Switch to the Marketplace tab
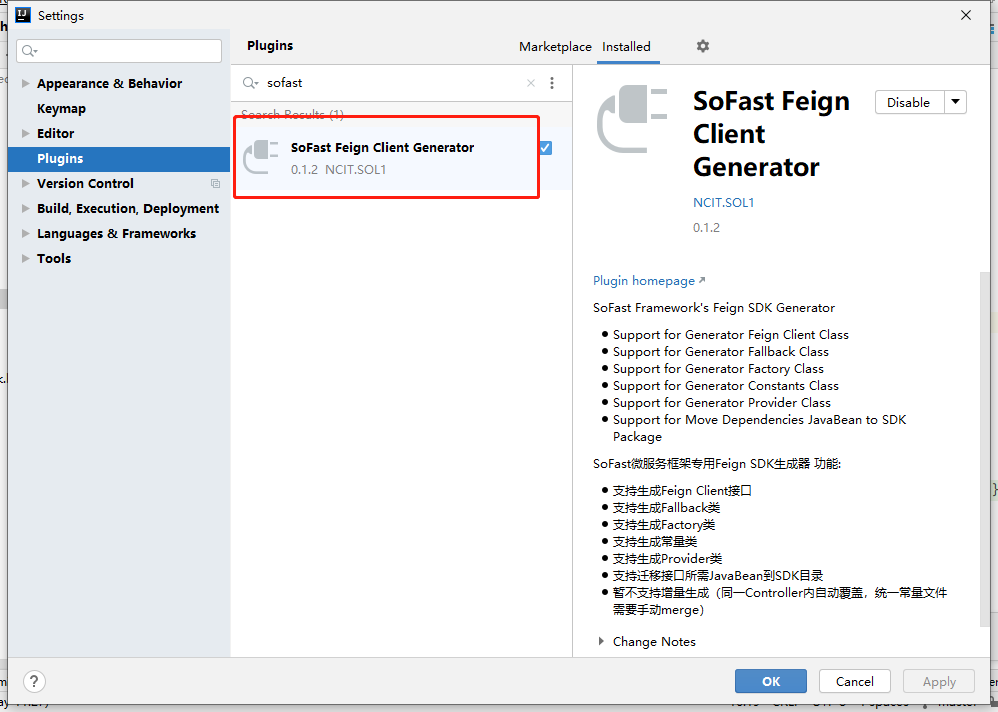Viewport: 998px width, 712px height. coord(555,47)
